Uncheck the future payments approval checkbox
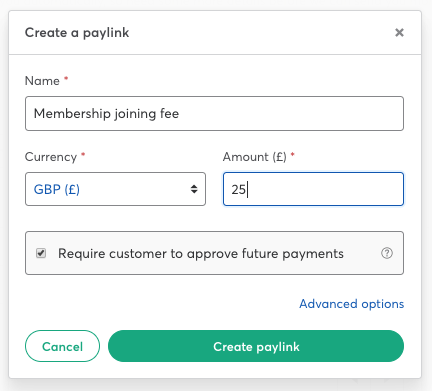This screenshot has height=391, width=432. [41, 253]
